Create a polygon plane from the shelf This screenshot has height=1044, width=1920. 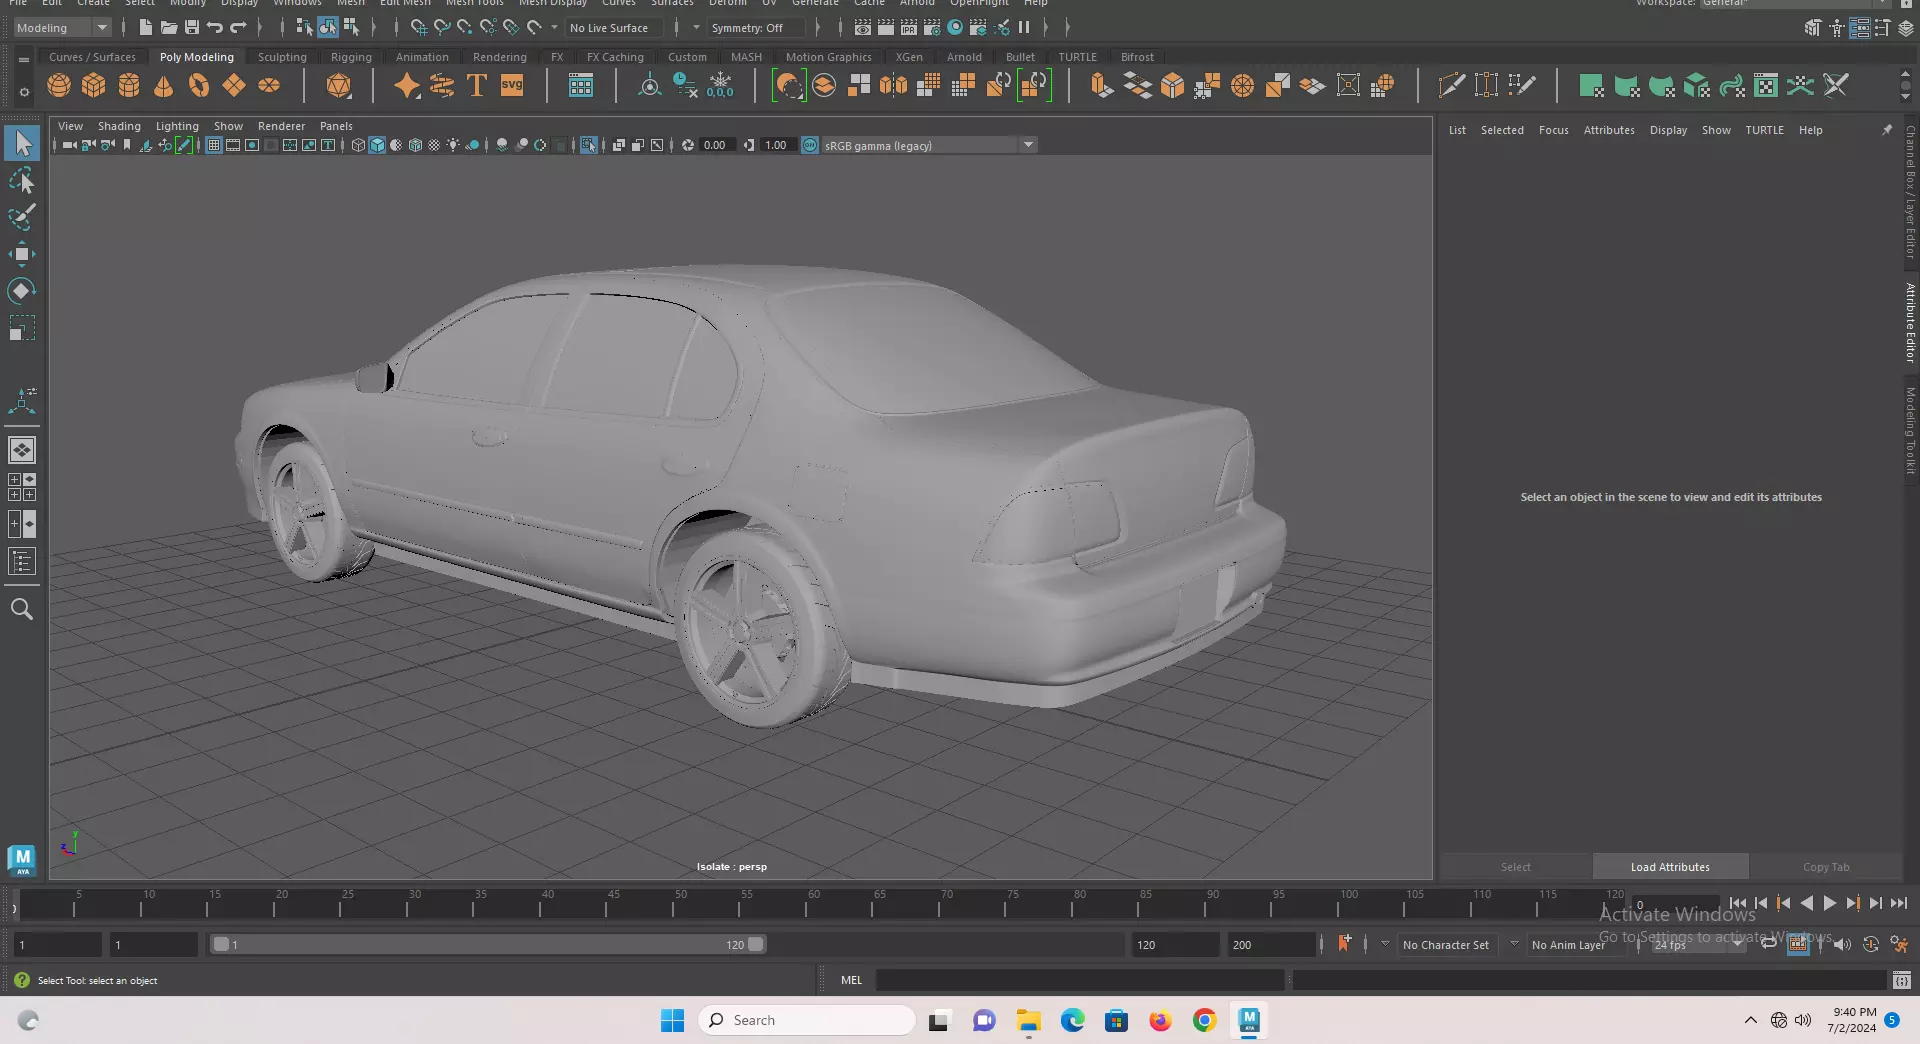[234, 86]
